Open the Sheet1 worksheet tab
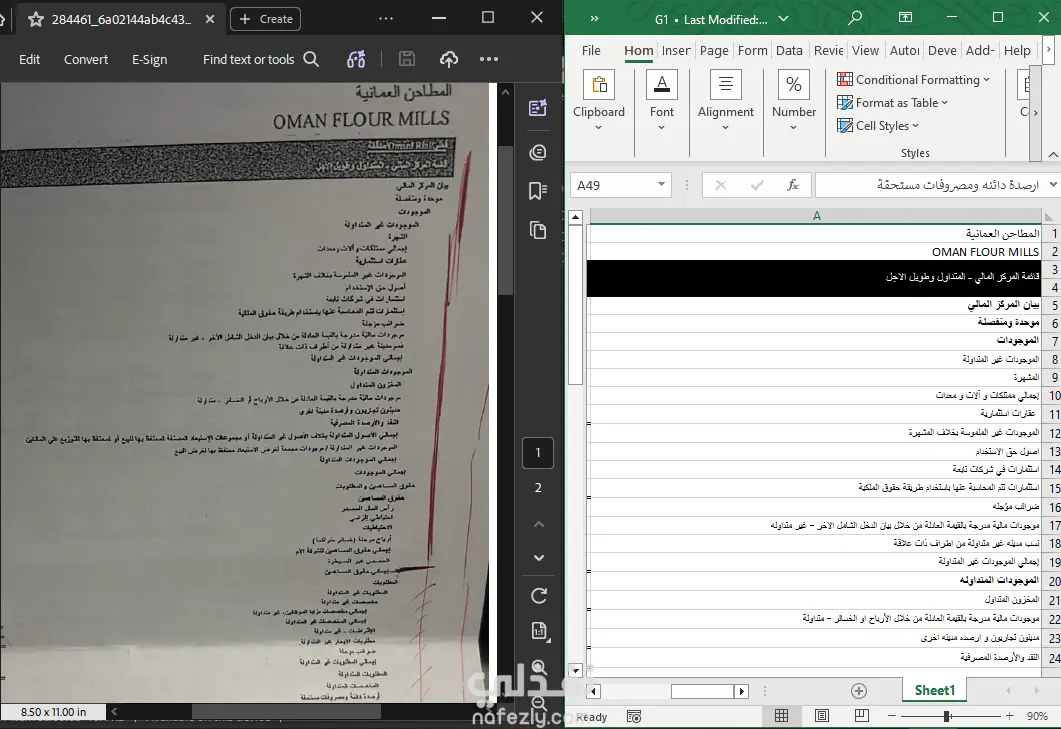This screenshot has width=1061, height=729. 934,690
